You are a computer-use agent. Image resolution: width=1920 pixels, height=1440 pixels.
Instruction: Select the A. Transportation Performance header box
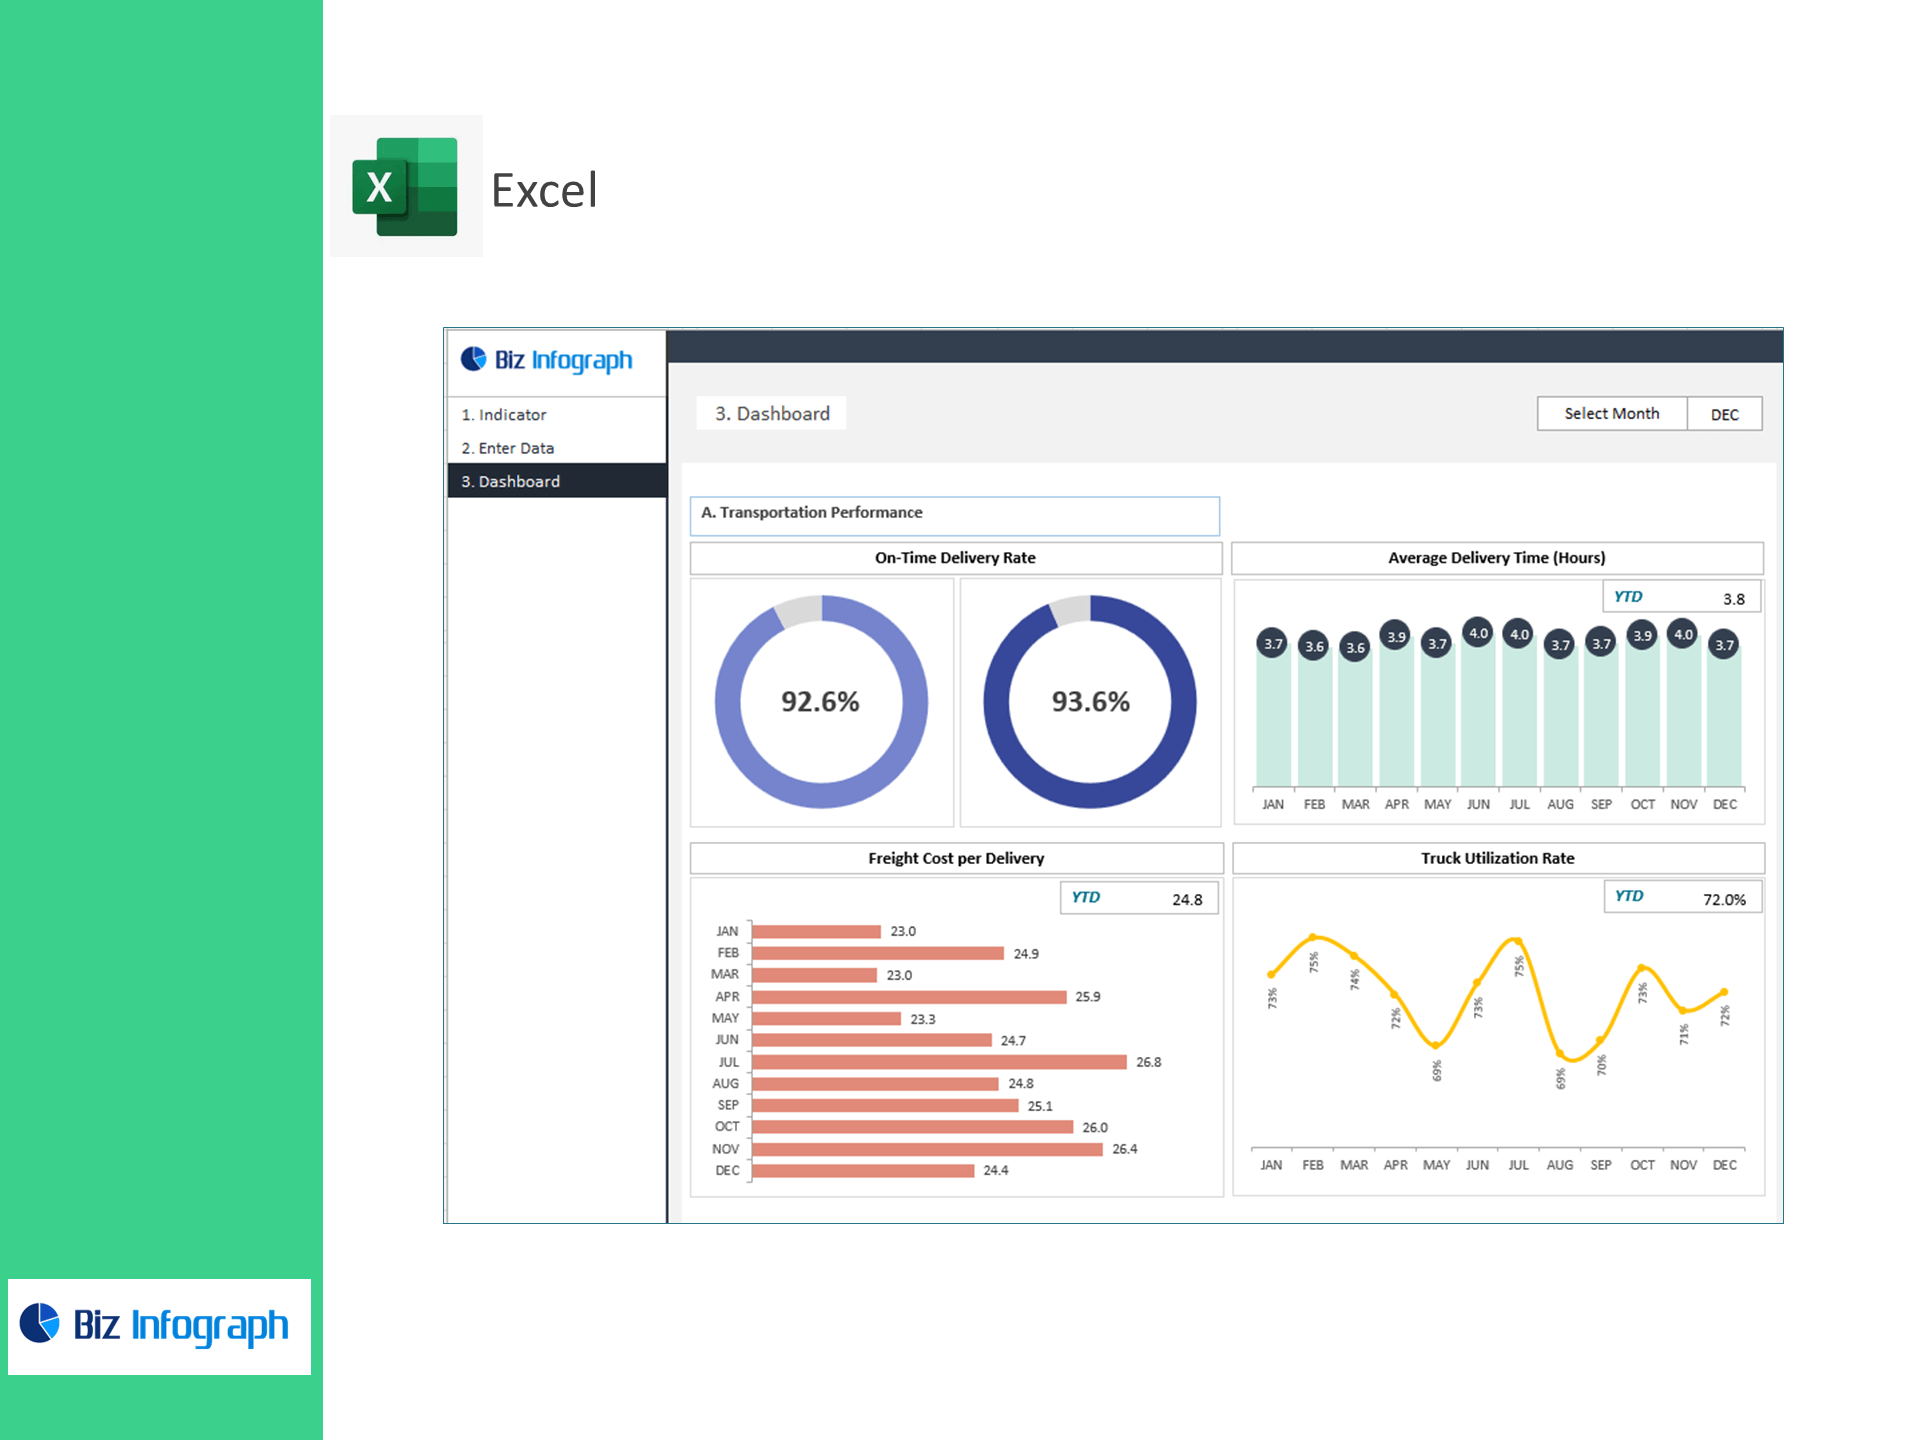click(x=954, y=513)
